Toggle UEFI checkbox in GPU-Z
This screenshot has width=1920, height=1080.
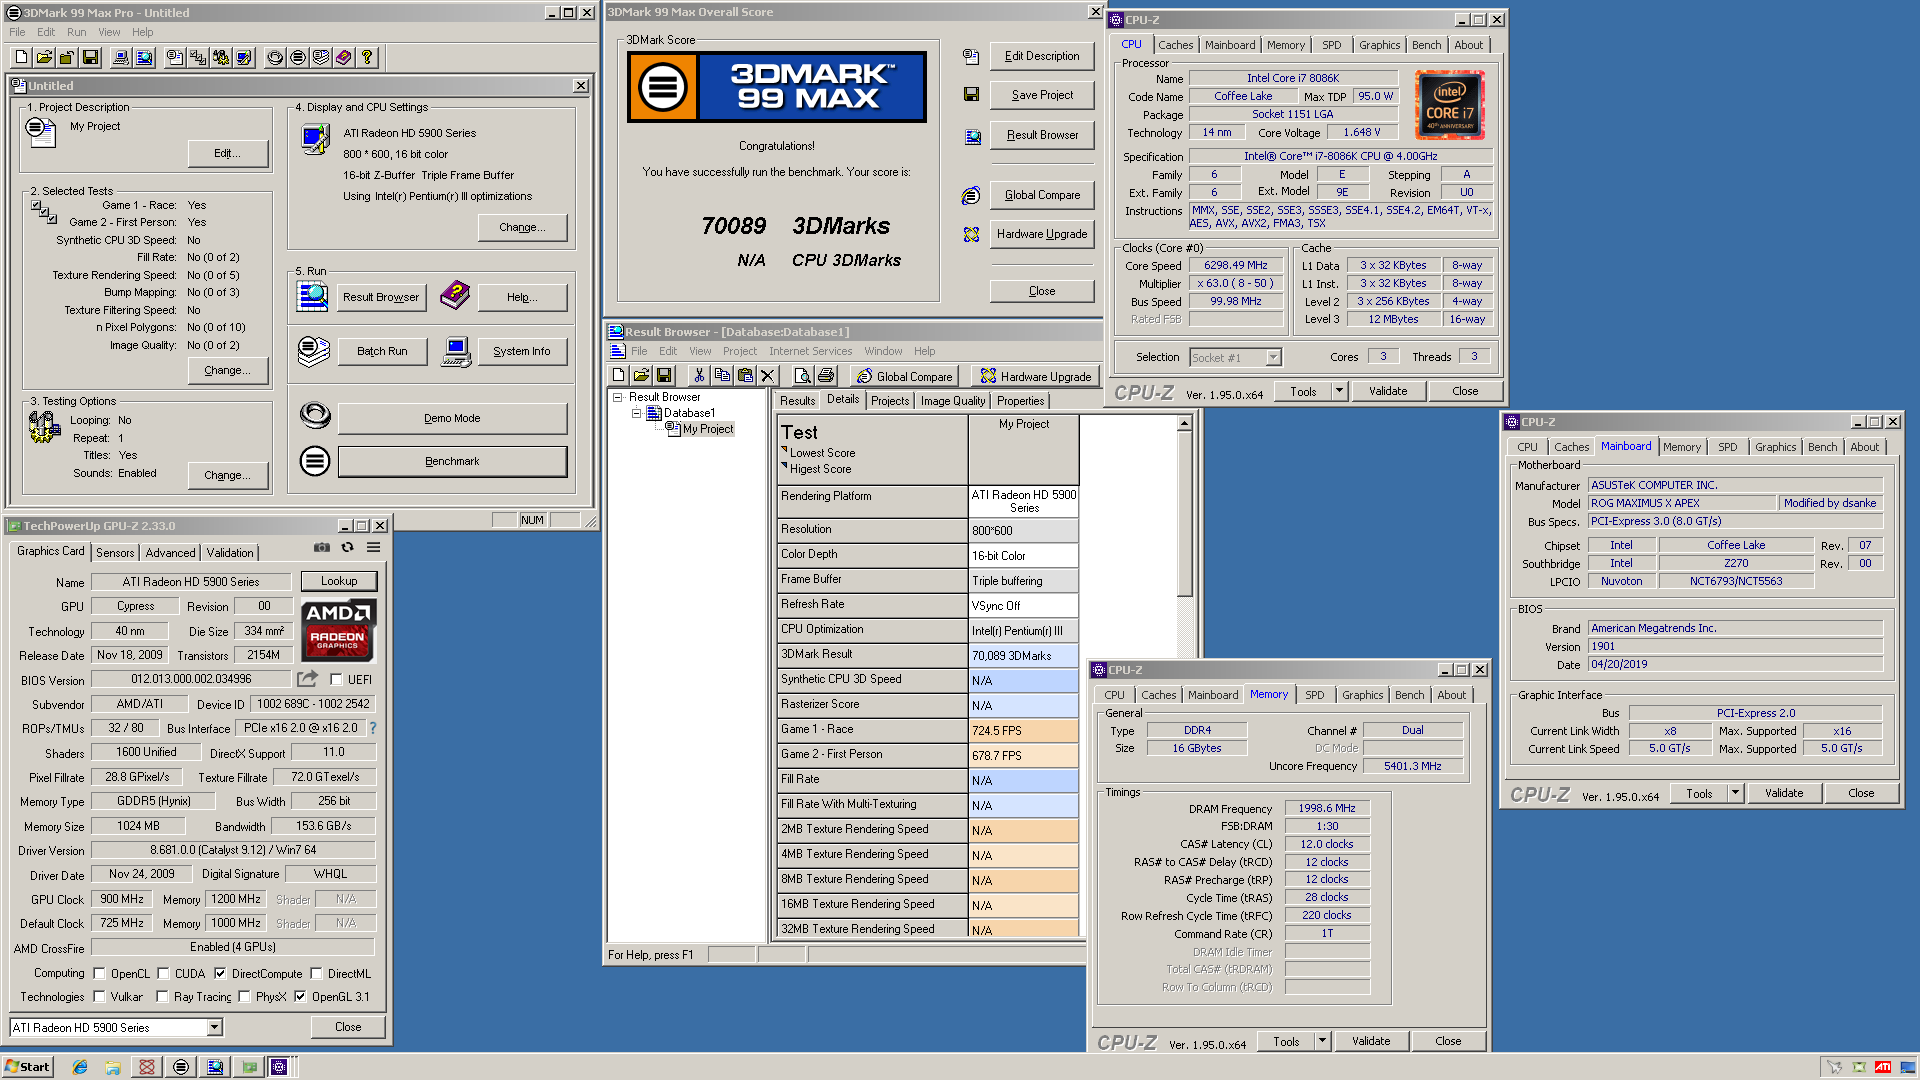(336, 679)
